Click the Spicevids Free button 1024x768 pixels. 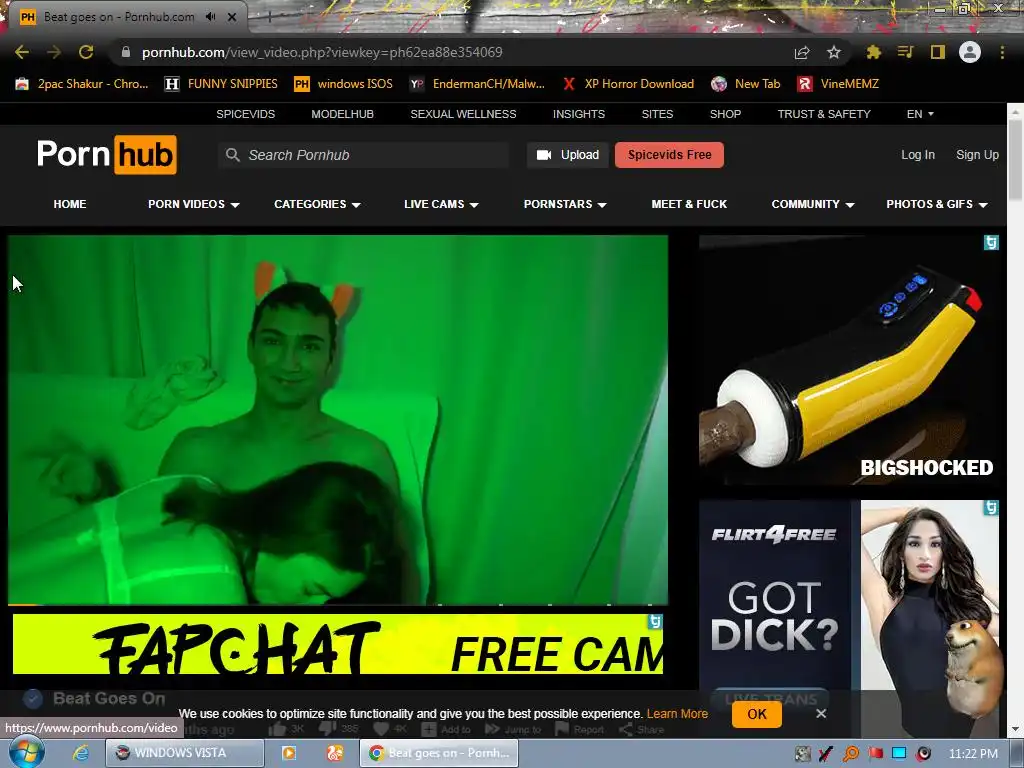coord(669,155)
